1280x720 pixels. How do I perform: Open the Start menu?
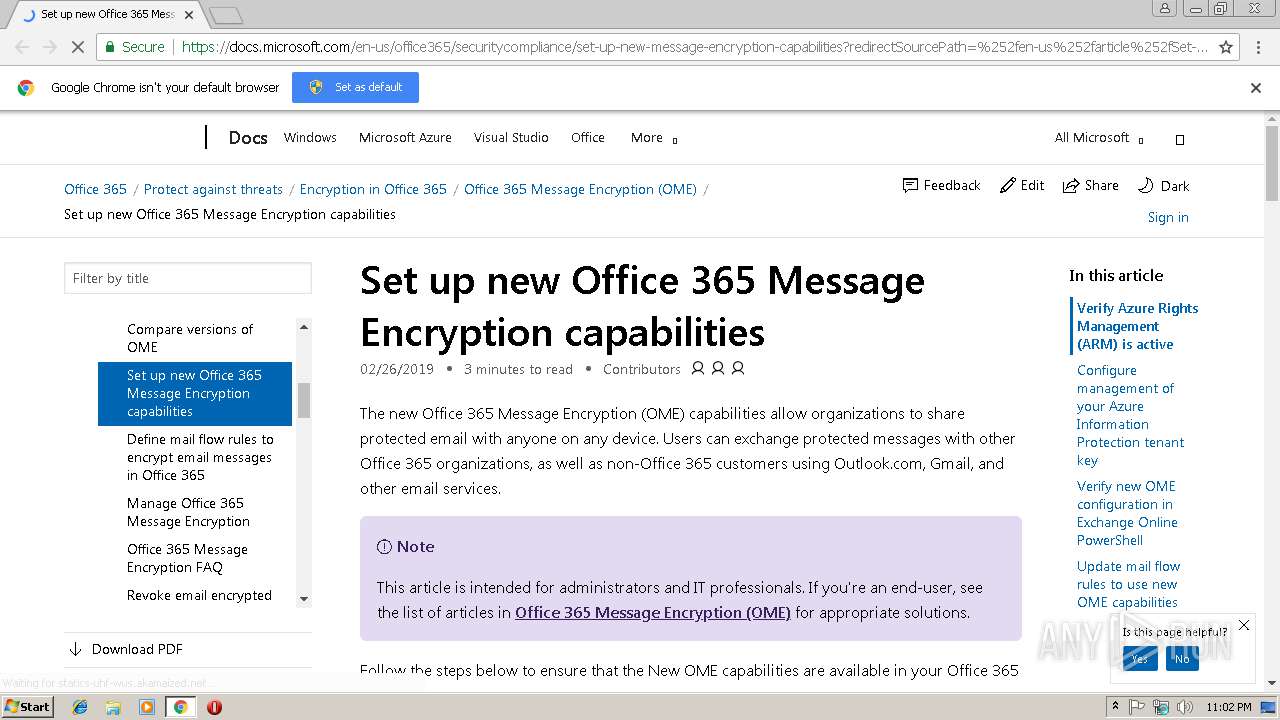[x=28, y=707]
